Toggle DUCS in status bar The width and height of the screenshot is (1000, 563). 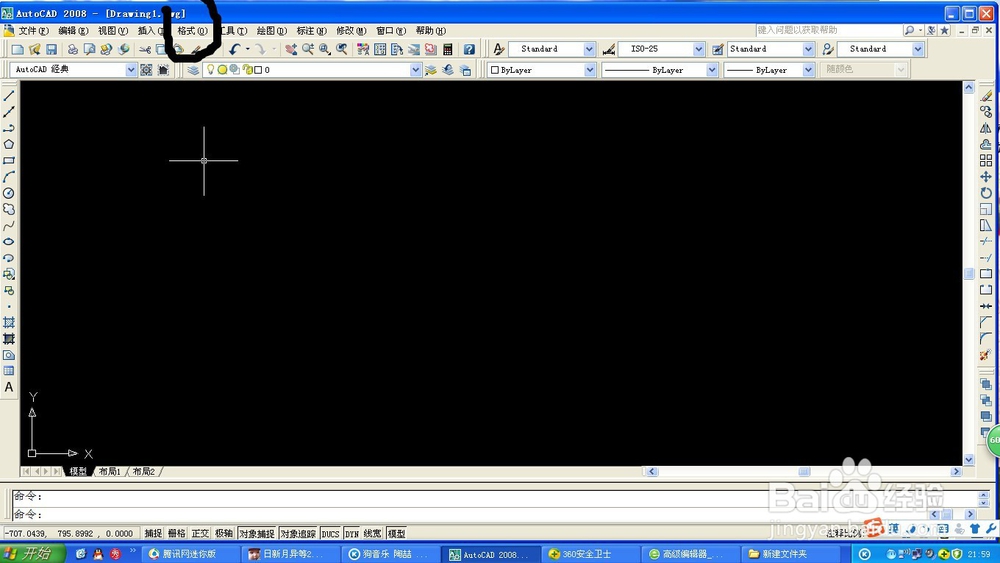pos(330,534)
